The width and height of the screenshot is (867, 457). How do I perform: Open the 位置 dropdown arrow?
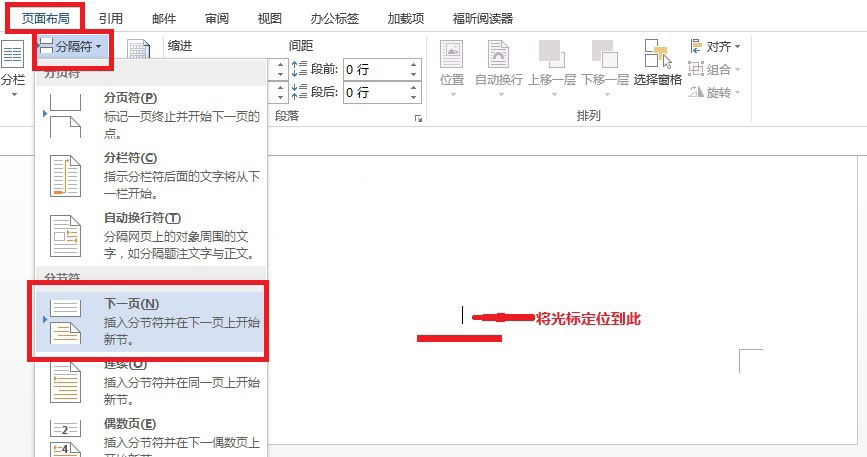453,94
